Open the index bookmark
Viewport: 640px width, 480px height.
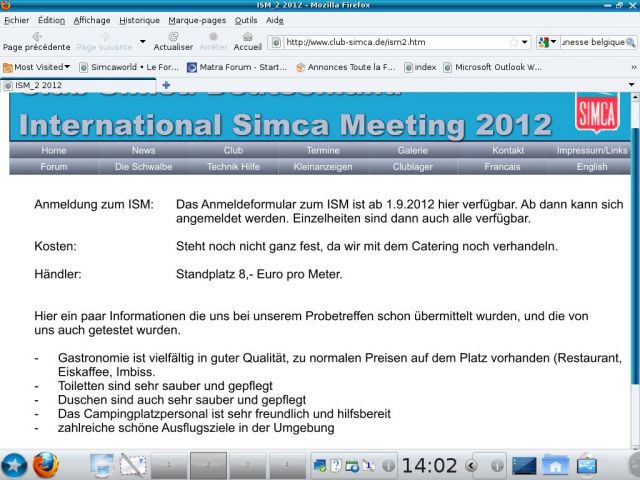420,67
